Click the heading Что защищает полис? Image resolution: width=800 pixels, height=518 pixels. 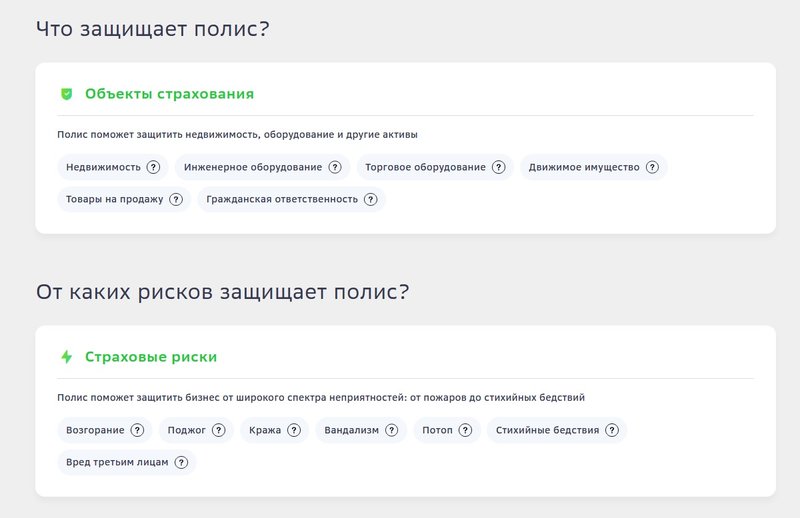coord(153,29)
